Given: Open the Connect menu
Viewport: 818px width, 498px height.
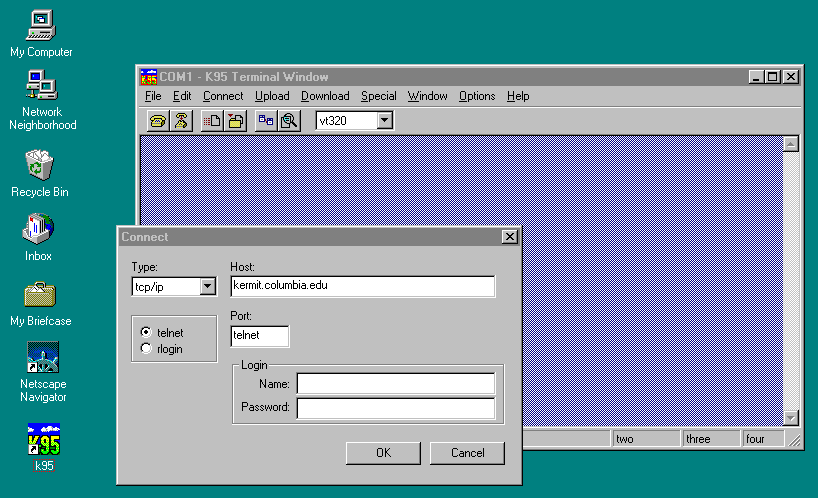Looking at the screenshot, I should 222,96.
